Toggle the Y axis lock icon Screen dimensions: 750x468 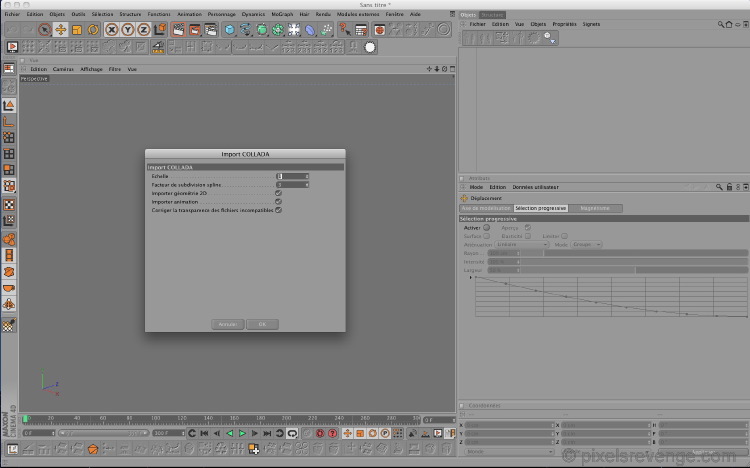pyautogui.click(x=128, y=30)
